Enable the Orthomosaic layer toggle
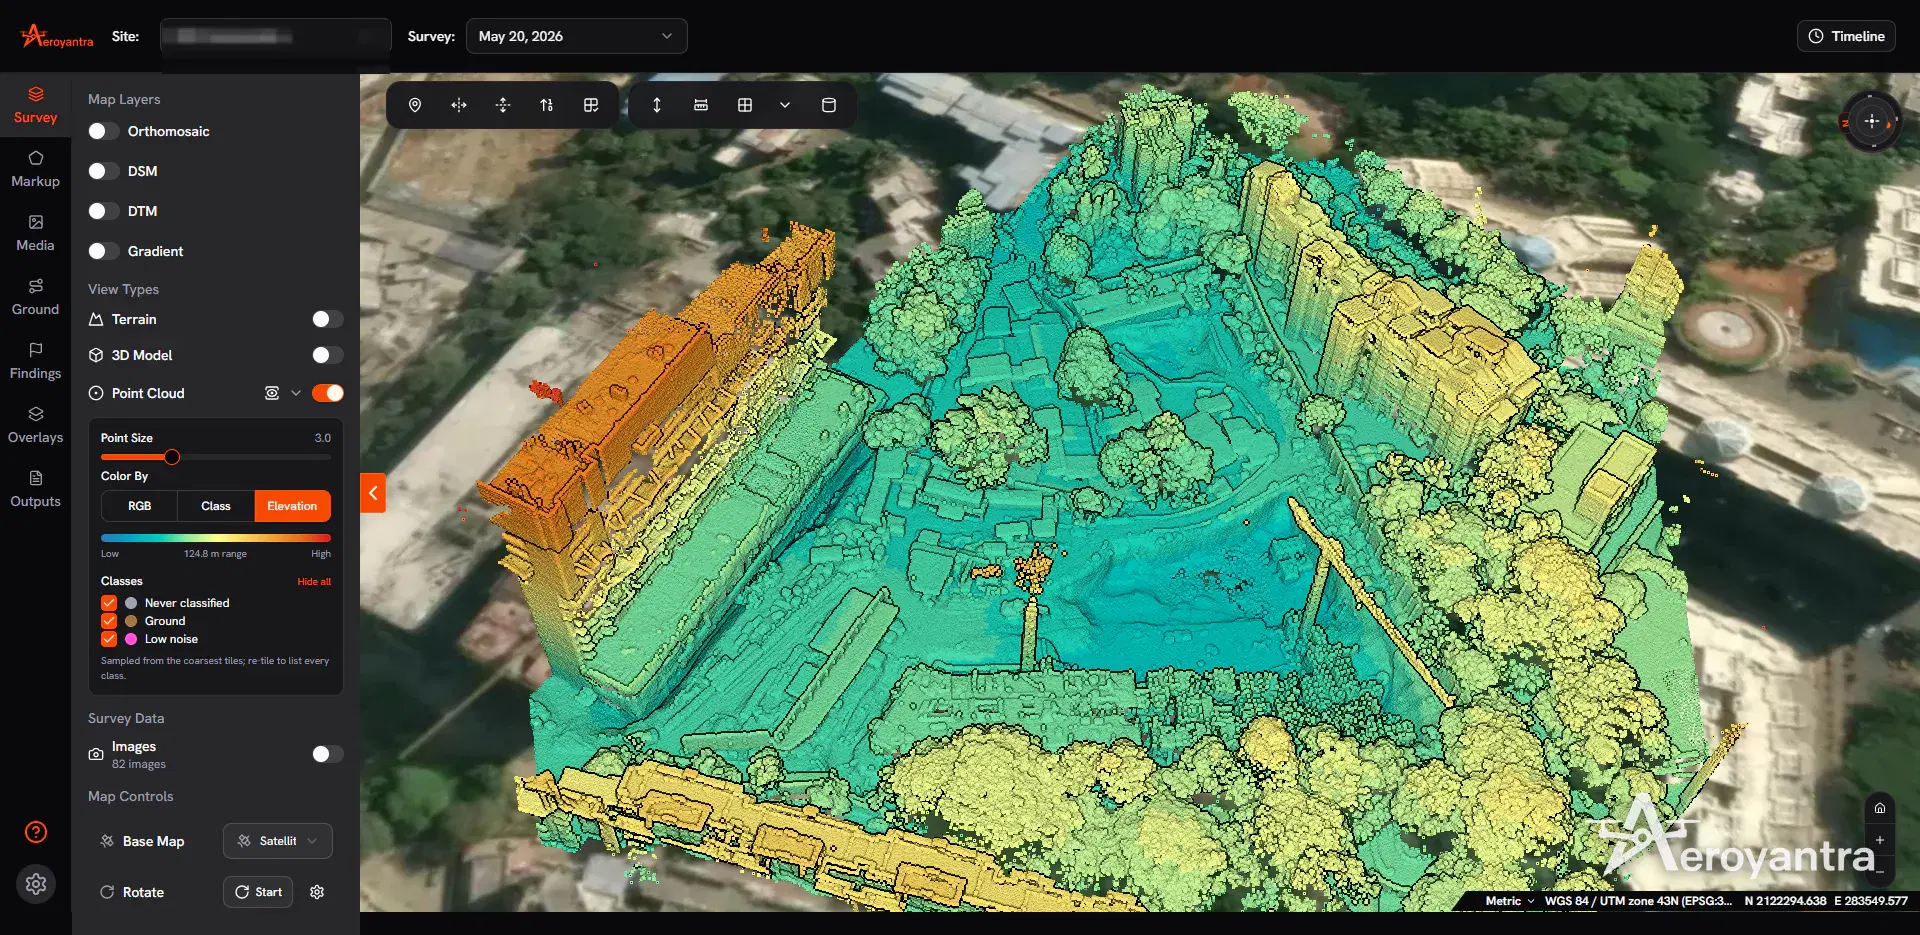This screenshot has width=1920, height=935. (103, 131)
